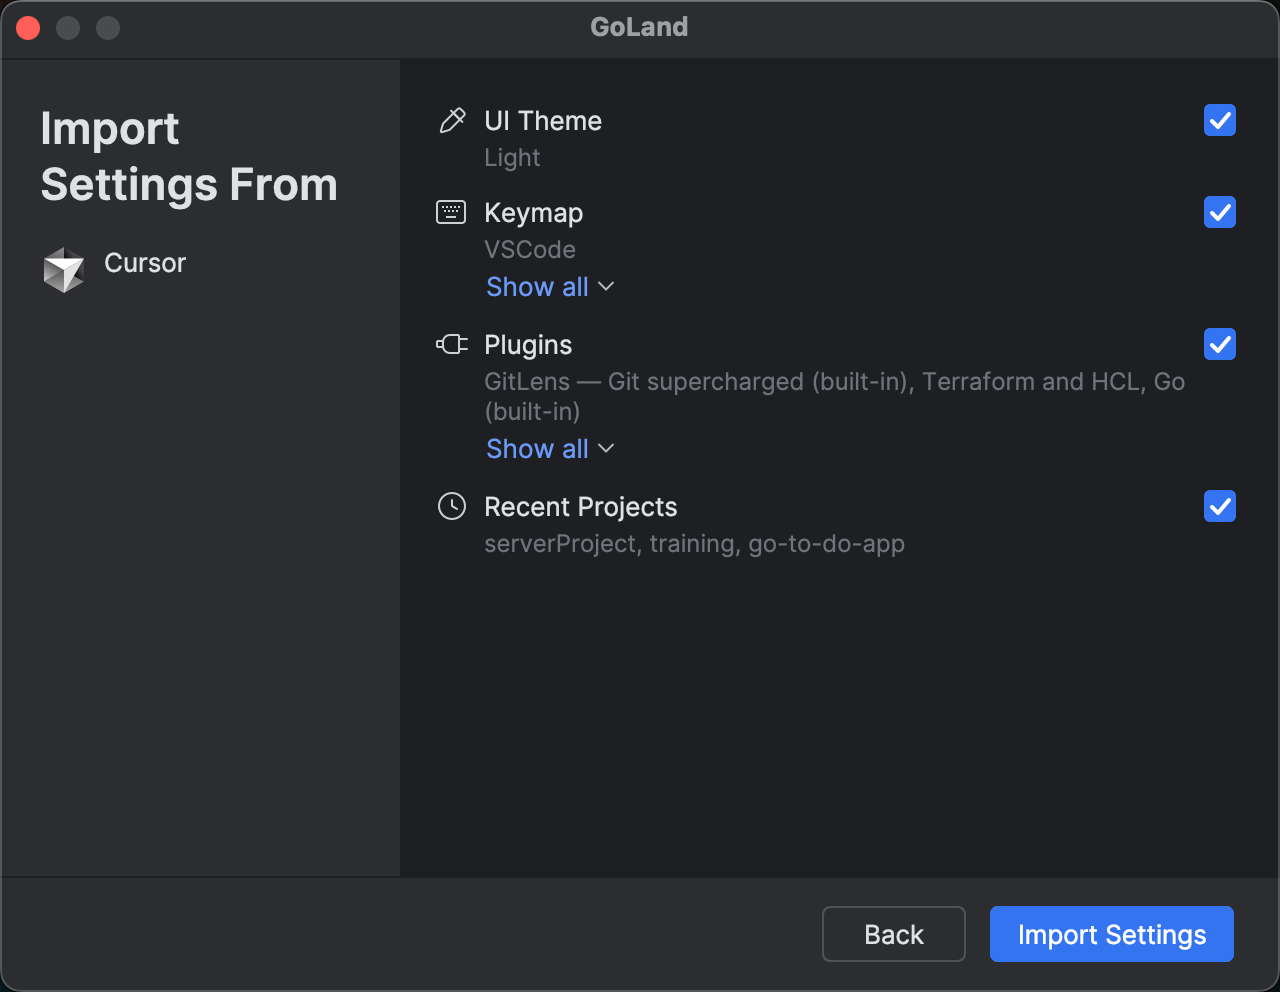Click the Show all link in the Plugins section
This screenshot has height=992, width=1280.
click(537, 449)
